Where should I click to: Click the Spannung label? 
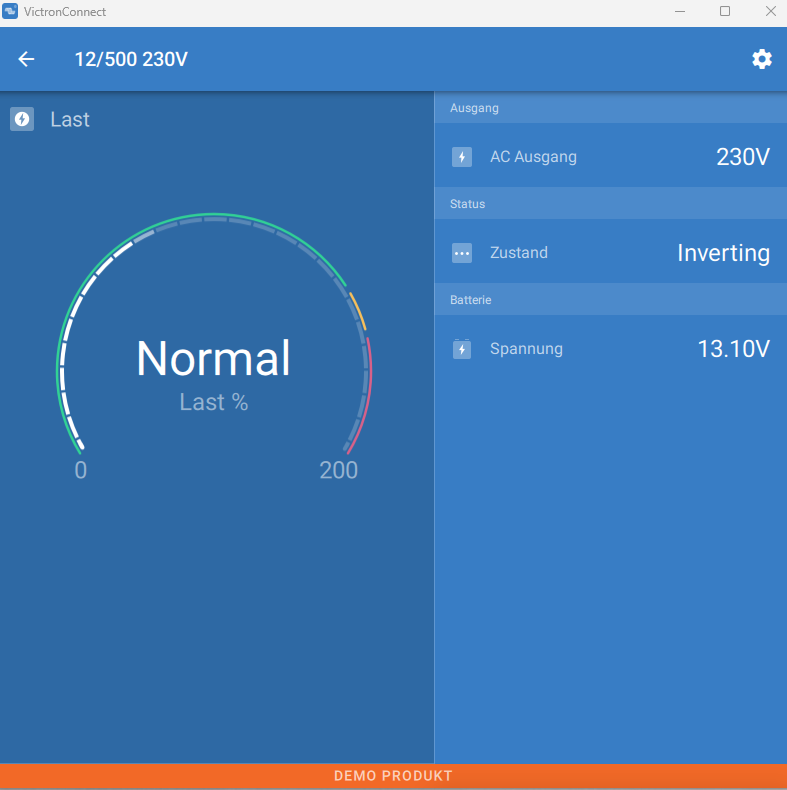coord(526,349)
